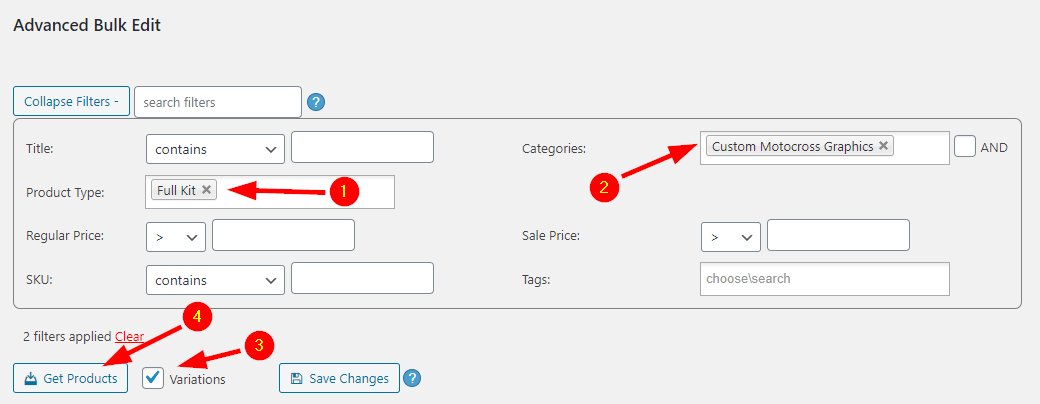Click the Clear filters link

coord(129,337)
